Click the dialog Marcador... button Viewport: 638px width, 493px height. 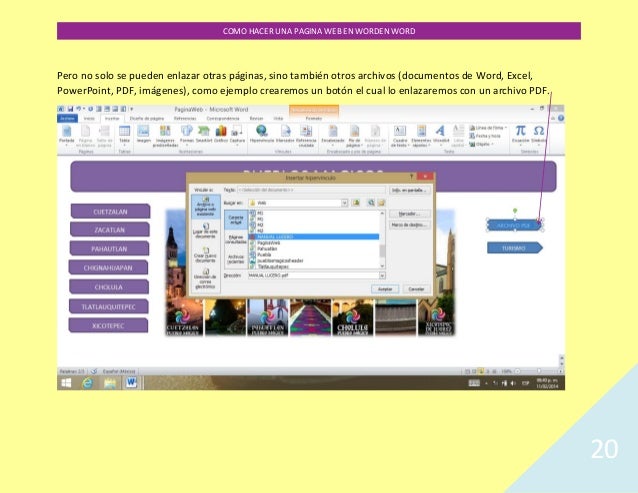tap(410, 214)
